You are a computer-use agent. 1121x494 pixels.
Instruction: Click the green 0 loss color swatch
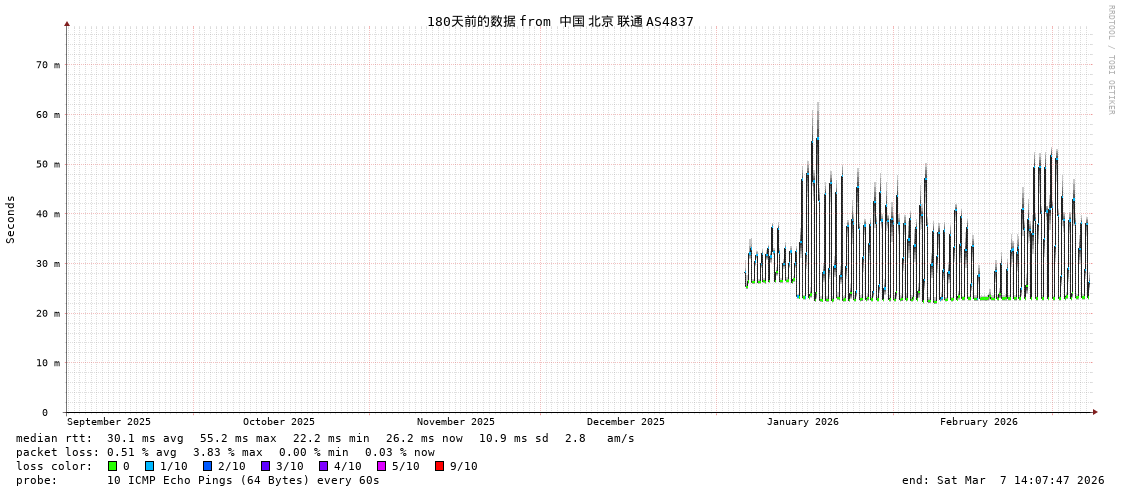click(x=112, y=466)
